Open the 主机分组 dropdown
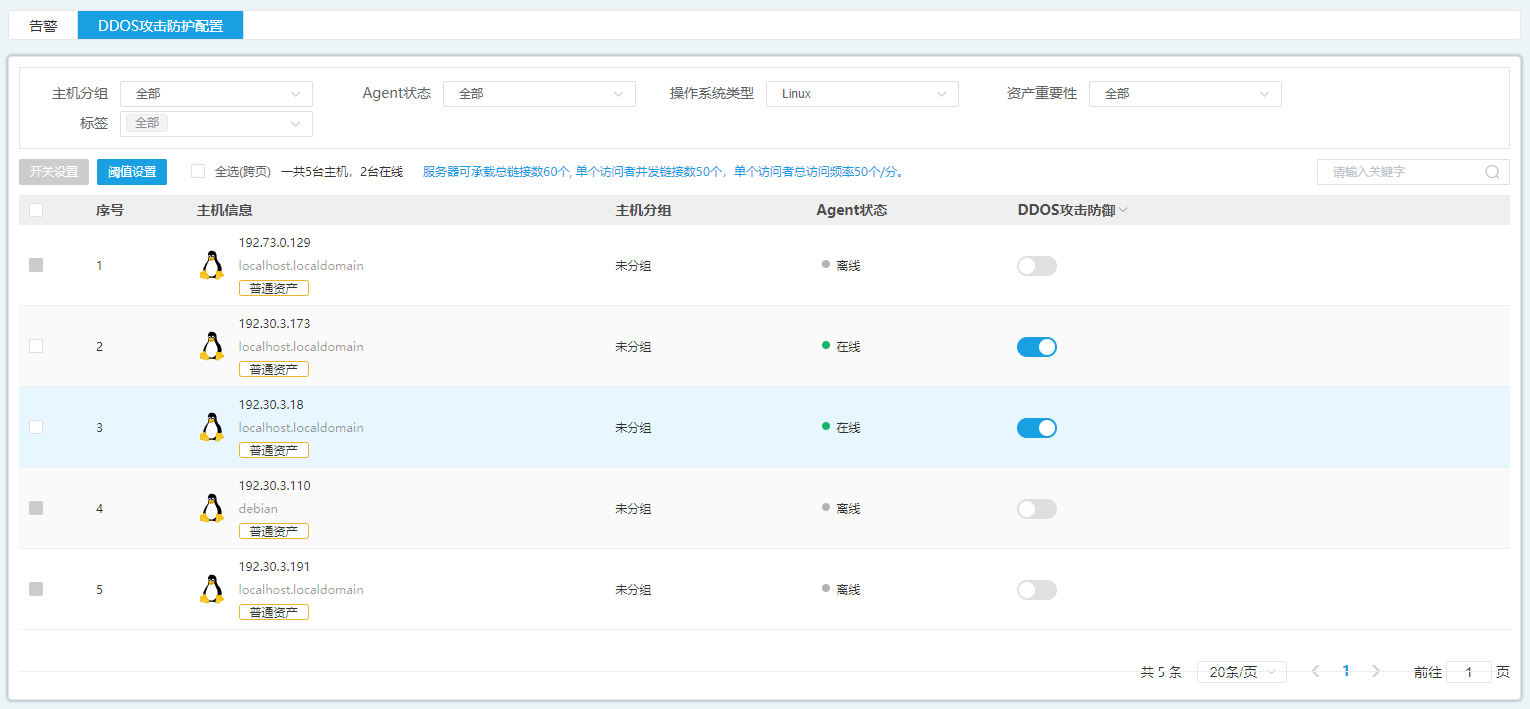Viewport: 1530px width, 709px height. [x=216, y=94]
